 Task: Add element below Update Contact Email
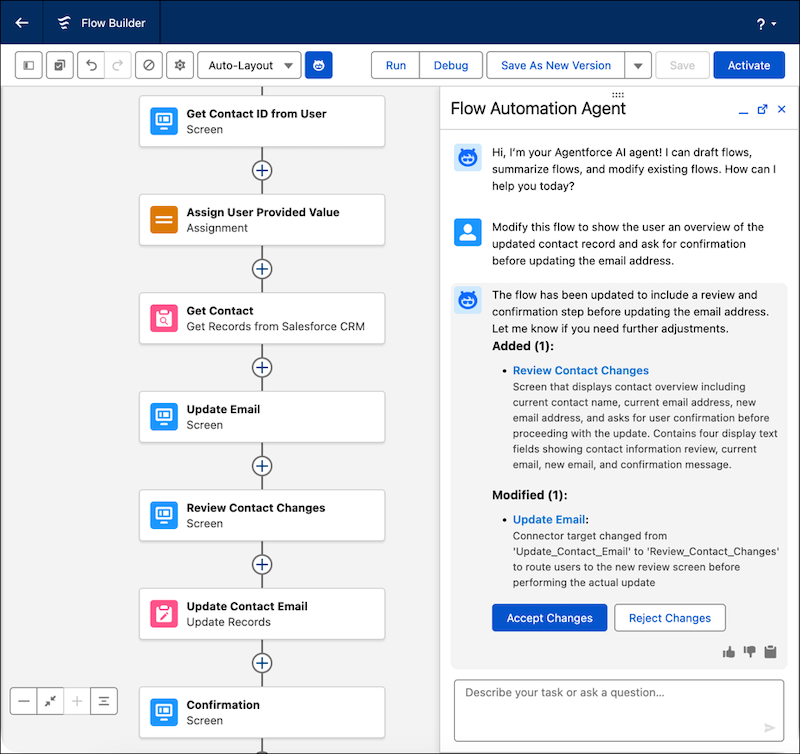(262, 663)
